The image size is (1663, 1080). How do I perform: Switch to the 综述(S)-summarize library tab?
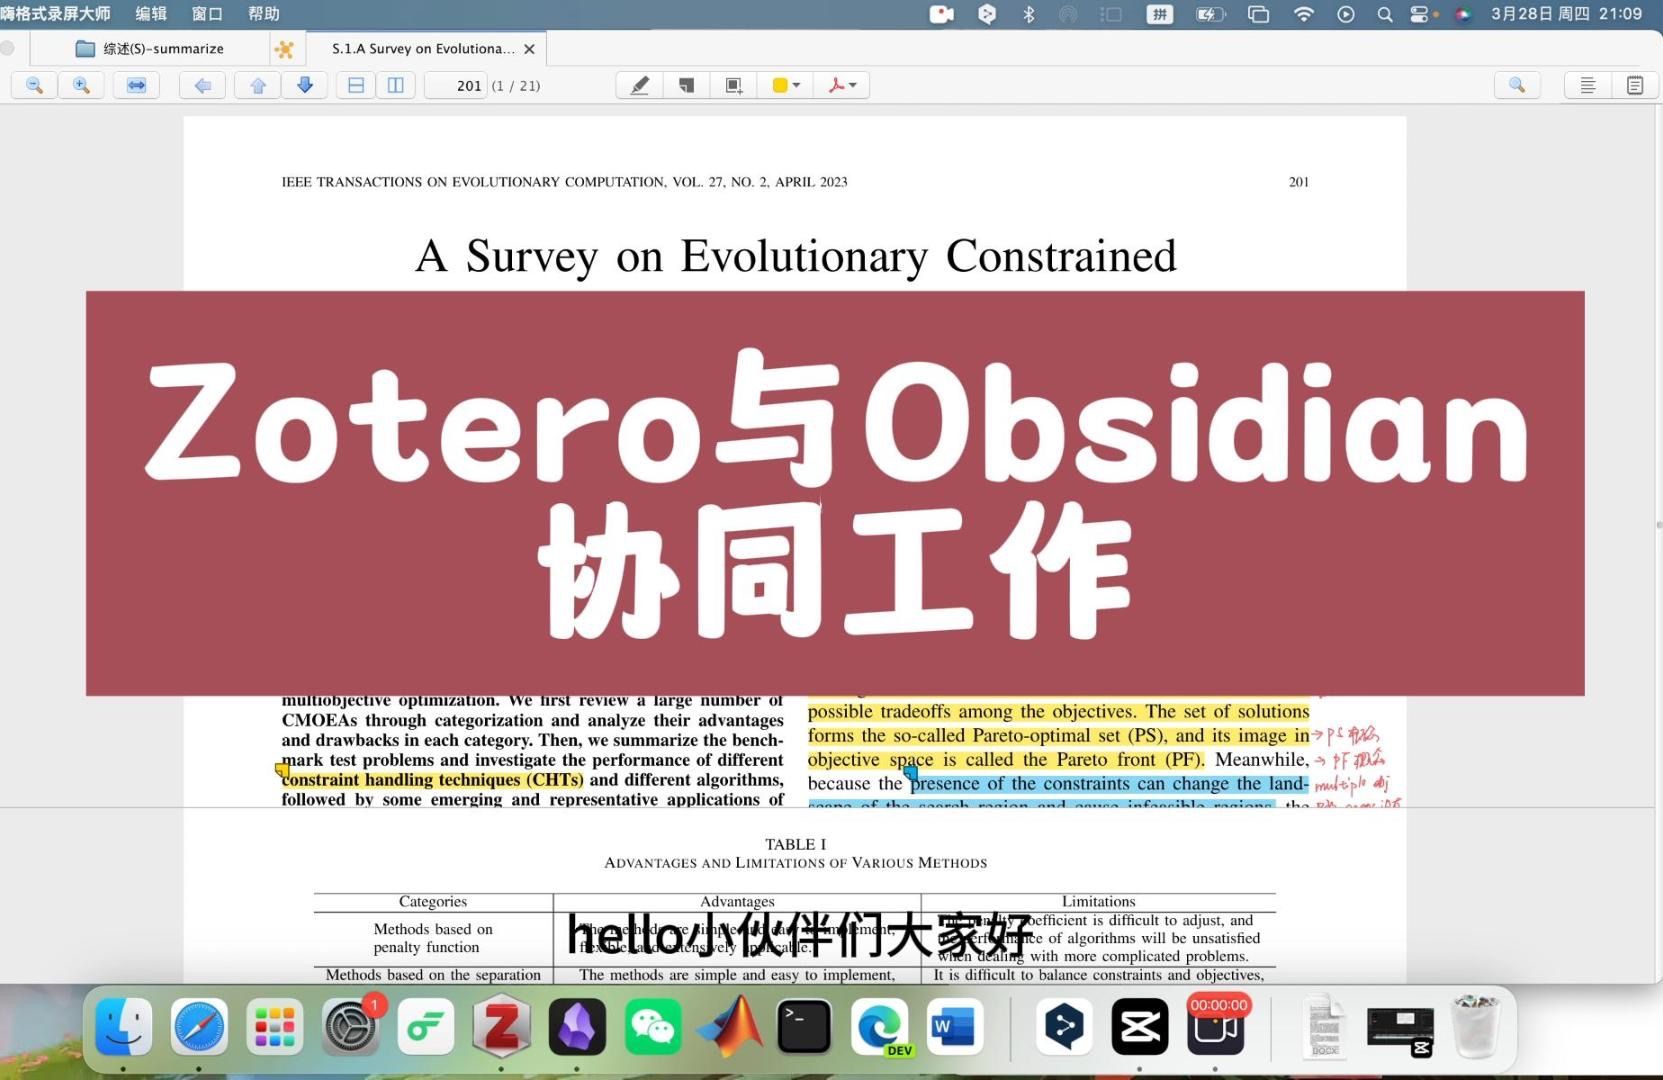150,48
